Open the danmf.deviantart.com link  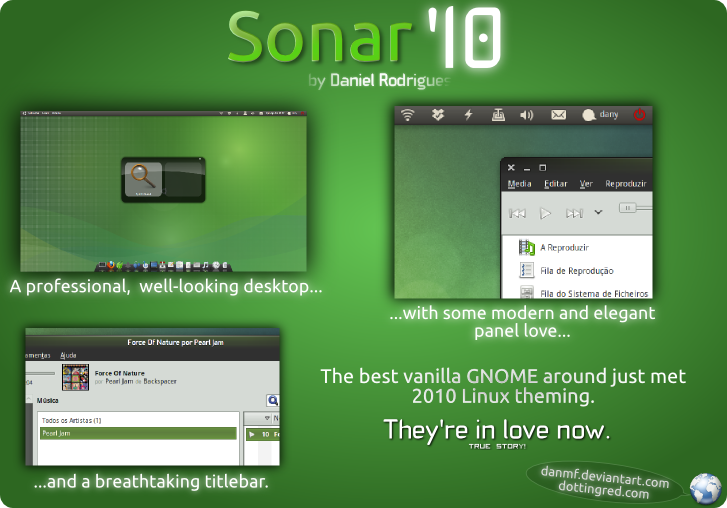coord(605,477)
